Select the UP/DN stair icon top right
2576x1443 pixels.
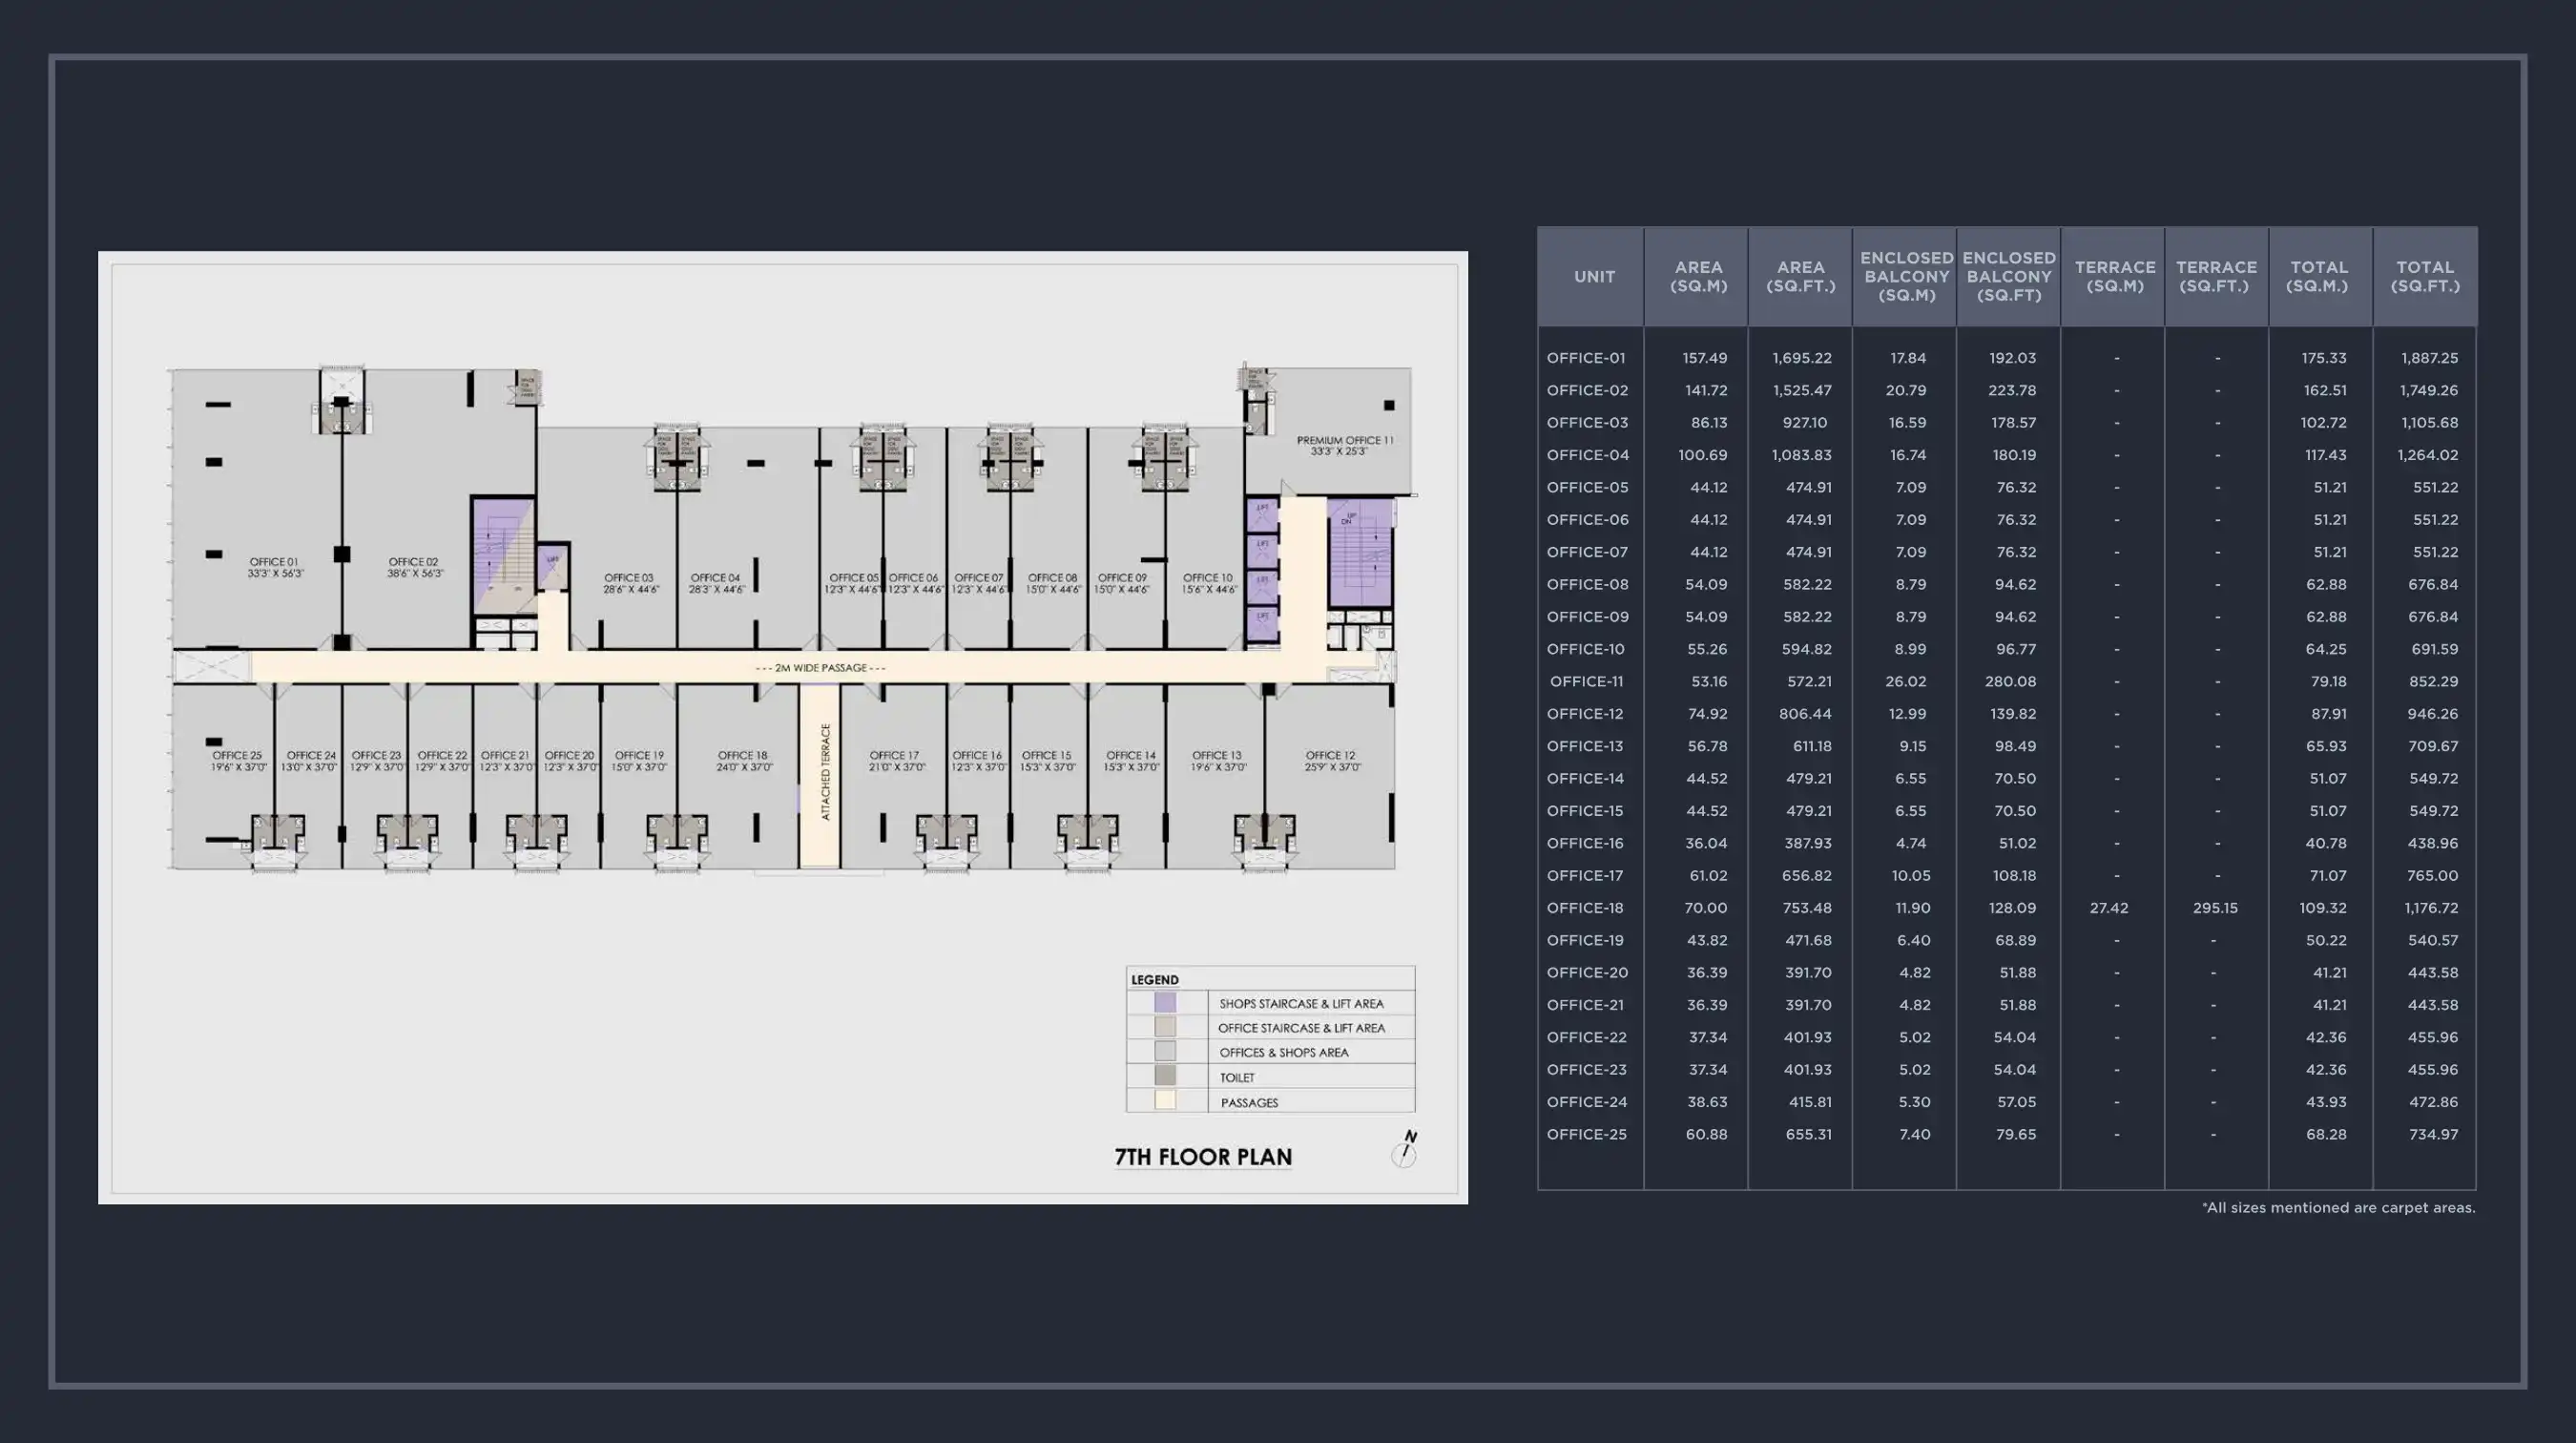[x=1350, y=520]
